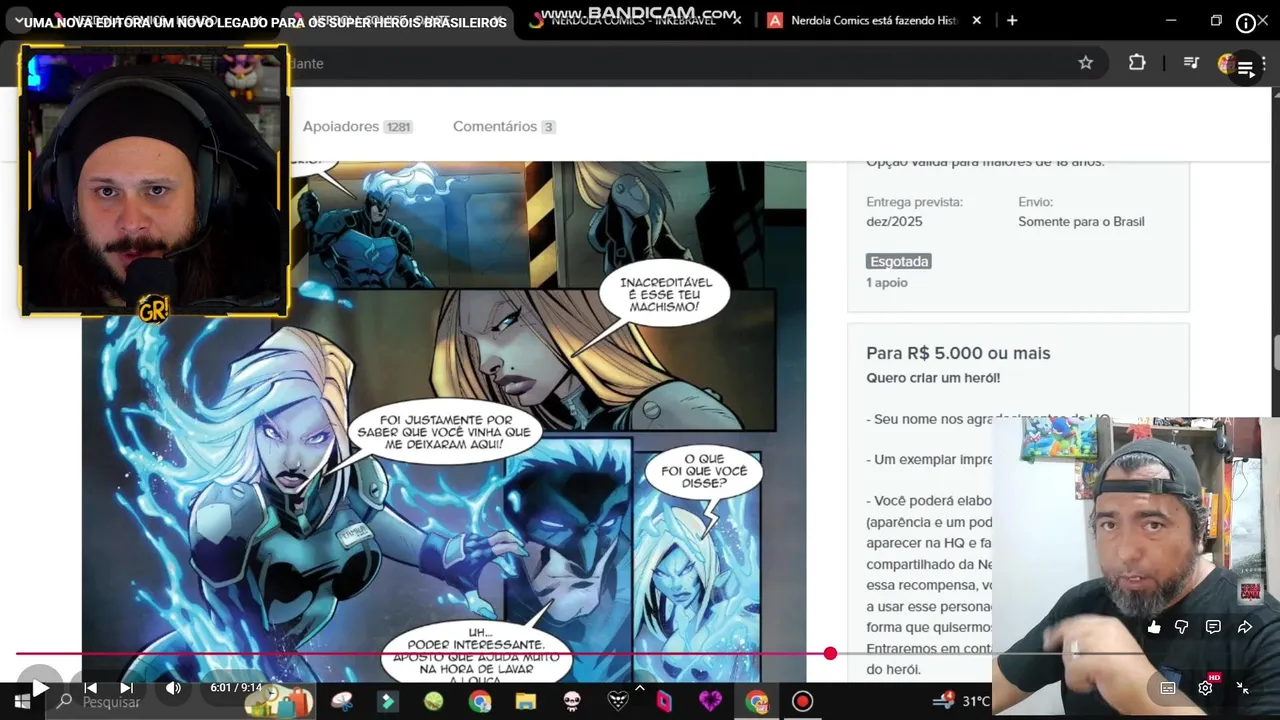Open Bandicam recorder taskbar icon
1280x720 pixels.
802,702
